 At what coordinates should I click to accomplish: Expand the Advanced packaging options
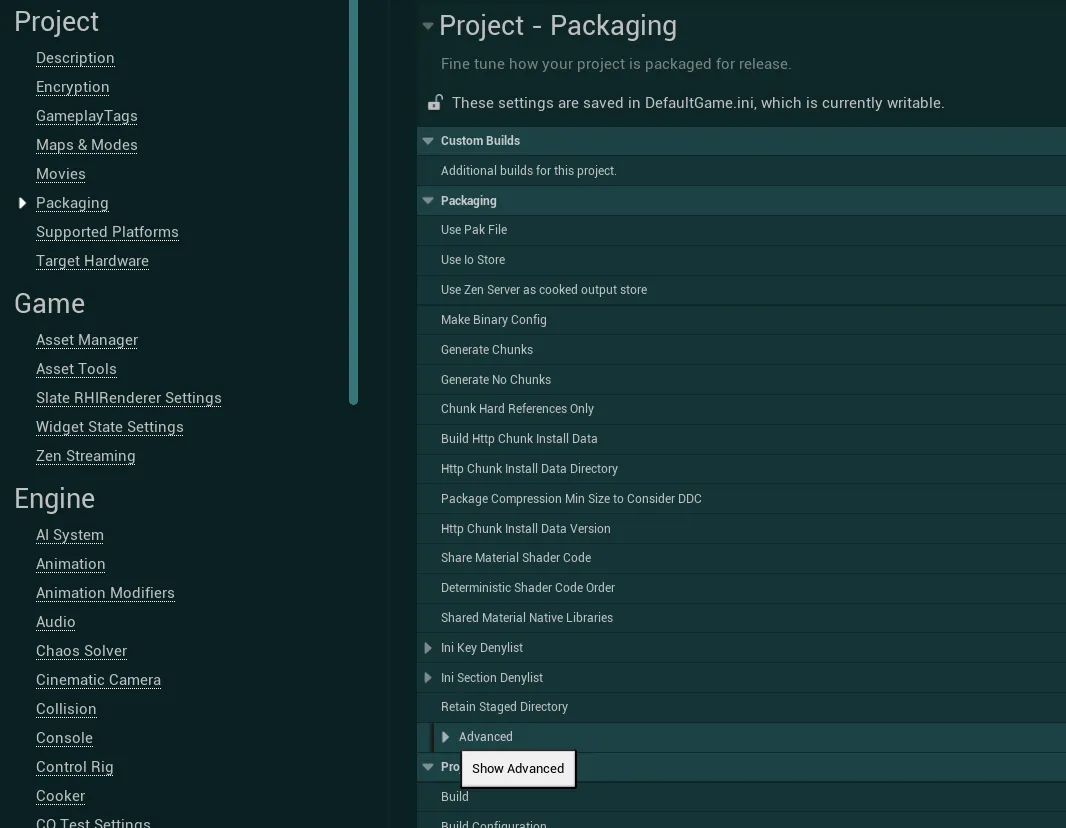point(445,737)
